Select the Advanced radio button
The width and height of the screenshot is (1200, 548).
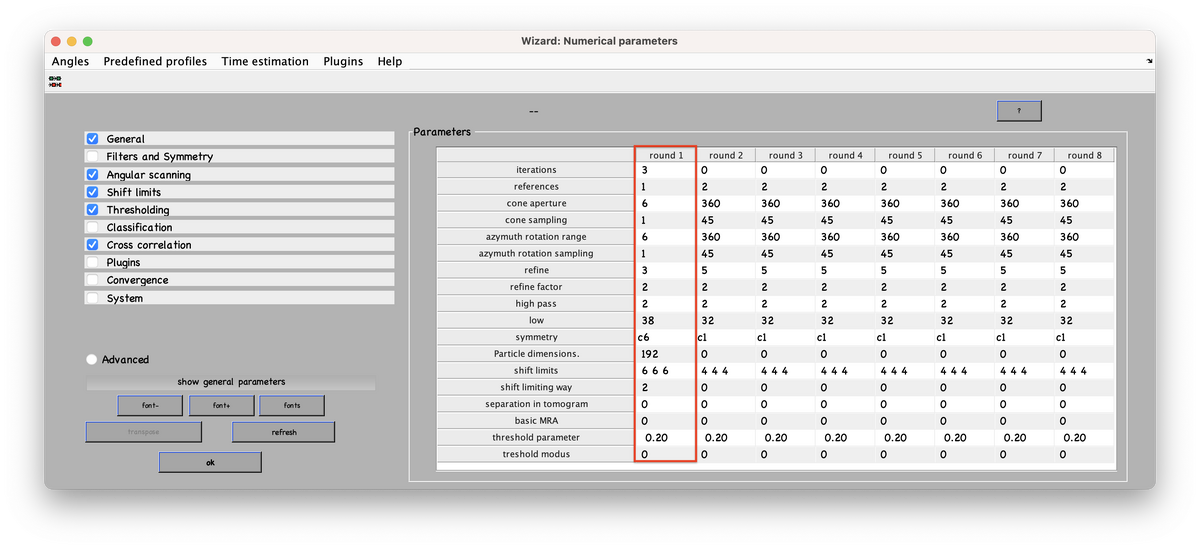(93, 360)
